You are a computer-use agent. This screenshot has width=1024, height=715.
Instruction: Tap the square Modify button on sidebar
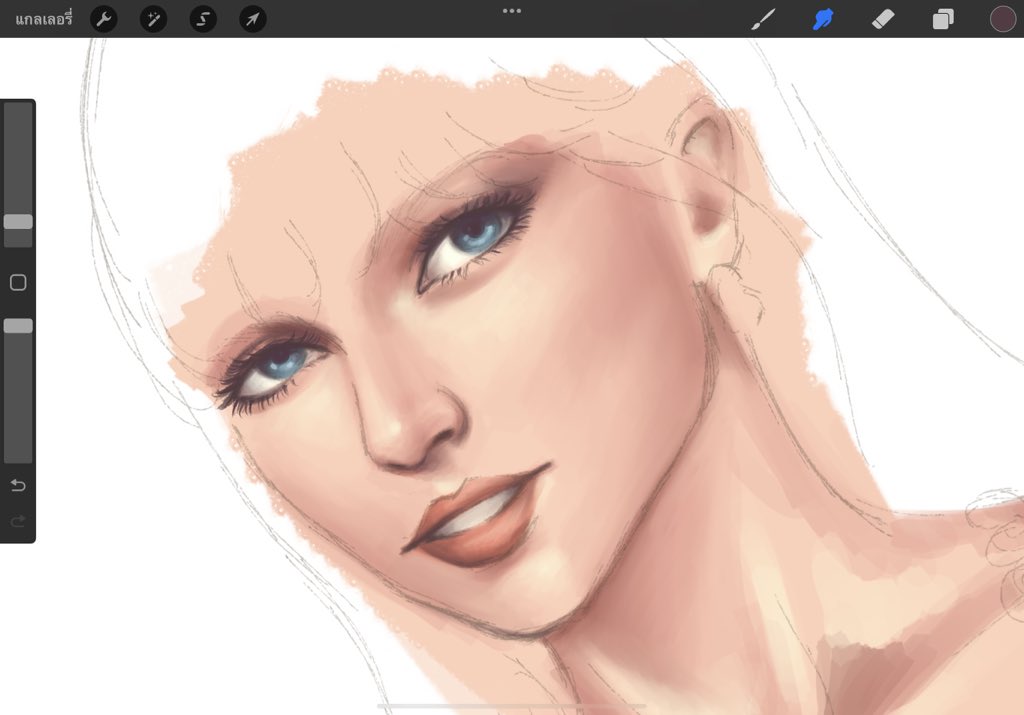pos(18,282)
